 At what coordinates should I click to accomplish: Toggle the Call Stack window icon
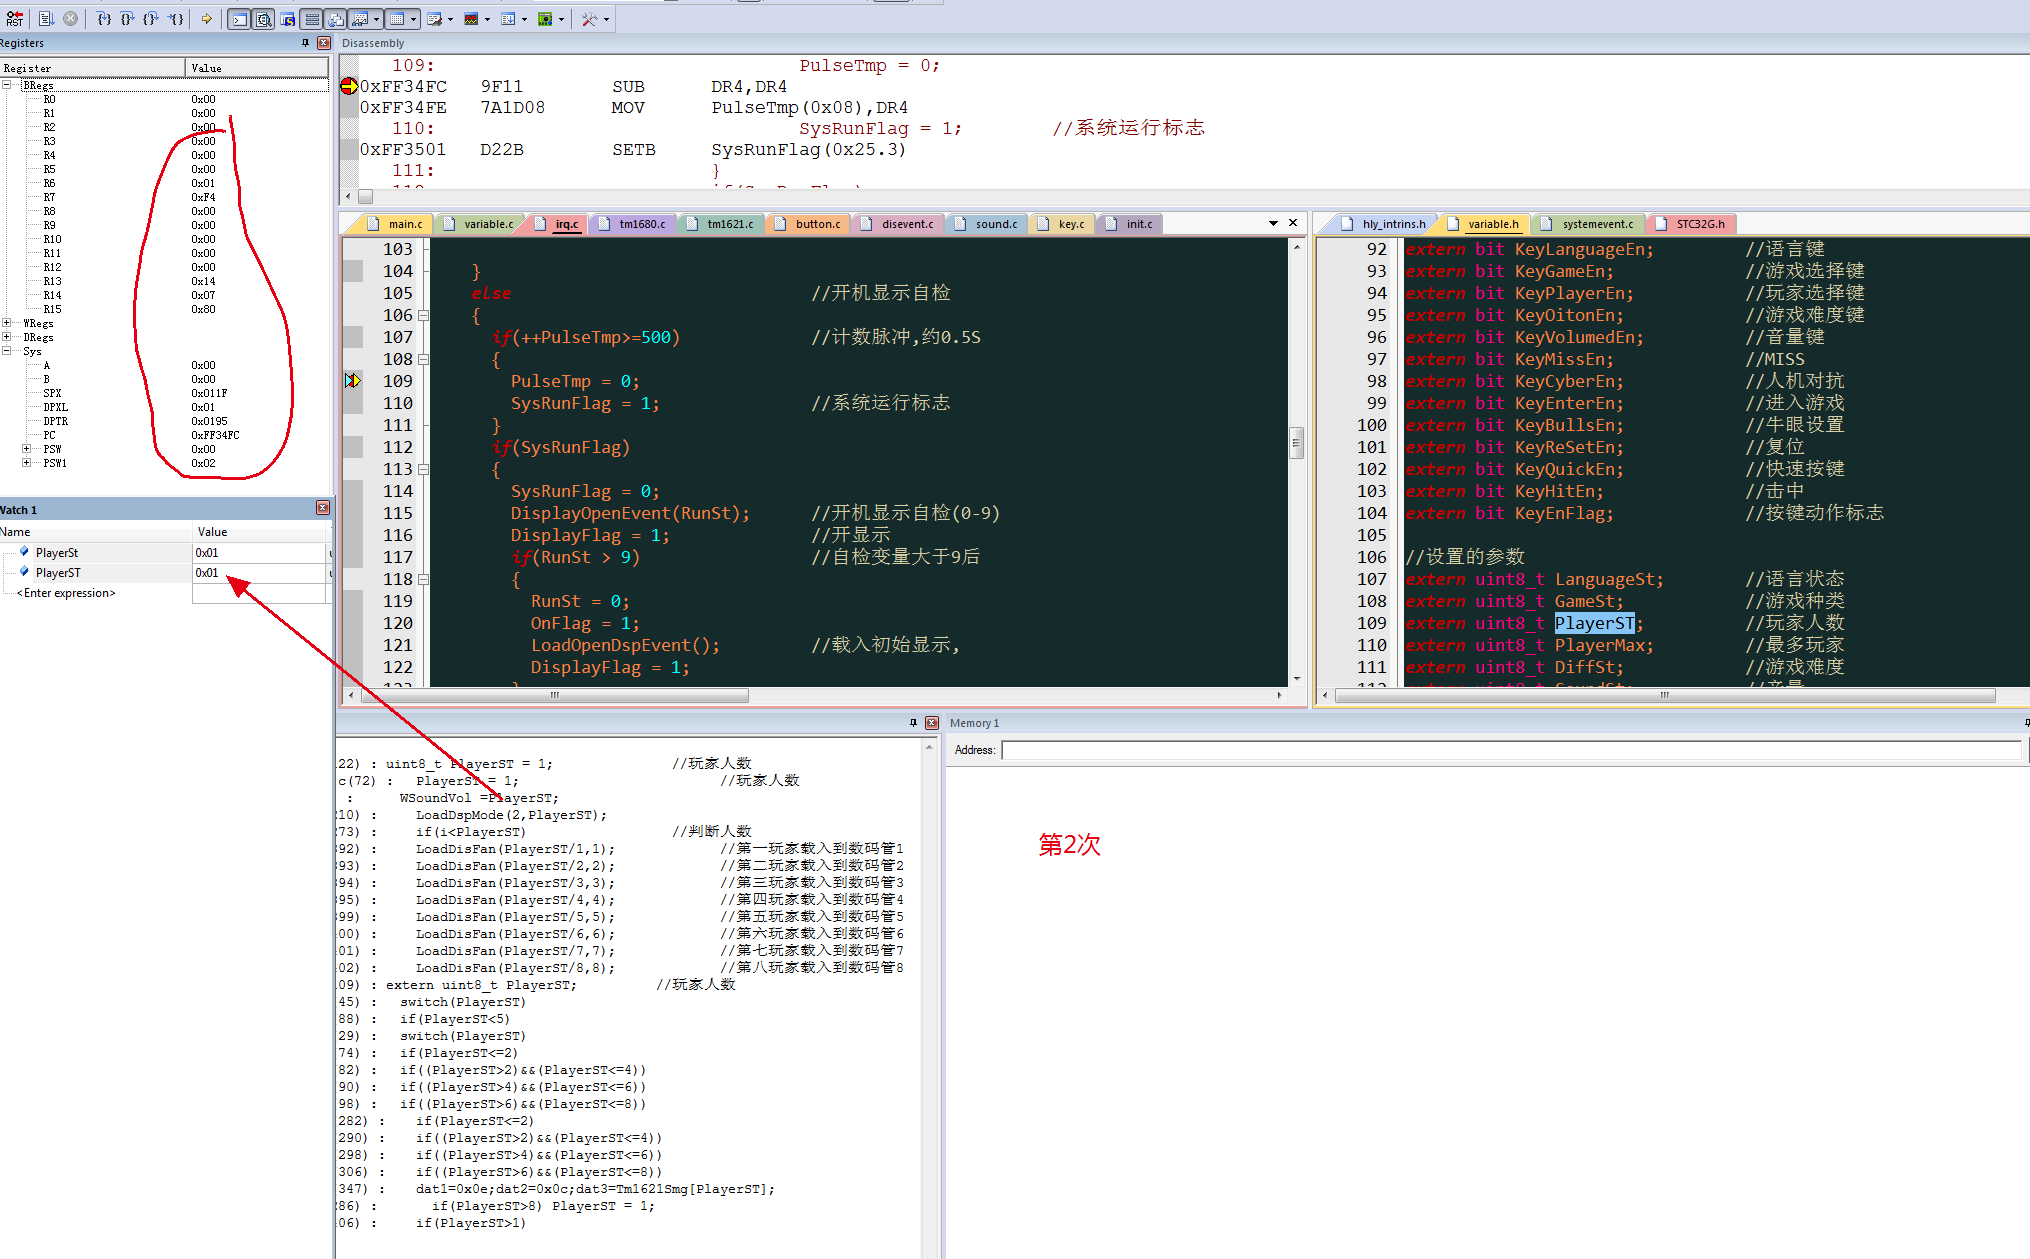pos(336,19)
